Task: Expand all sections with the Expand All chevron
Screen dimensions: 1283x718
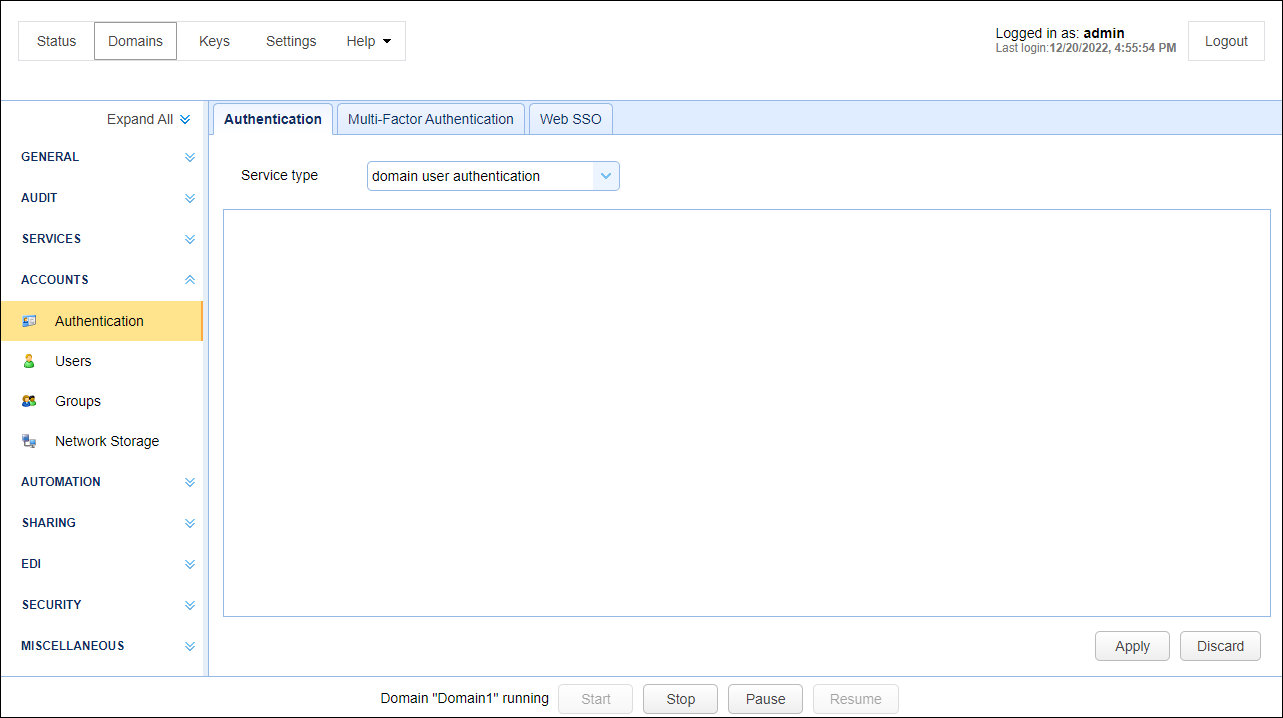Action: coord(185,120)
